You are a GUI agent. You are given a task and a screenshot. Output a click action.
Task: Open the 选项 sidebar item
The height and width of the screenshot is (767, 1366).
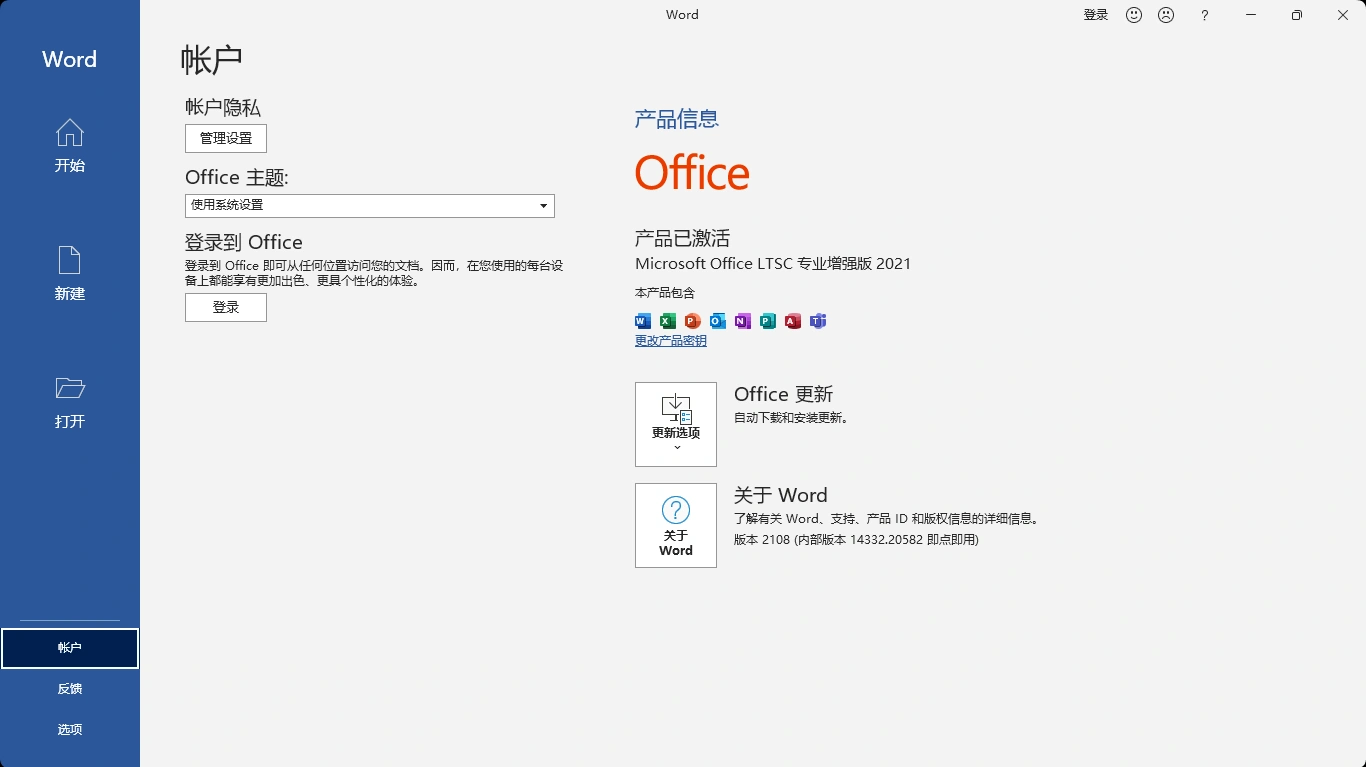(x=70, y=730)
